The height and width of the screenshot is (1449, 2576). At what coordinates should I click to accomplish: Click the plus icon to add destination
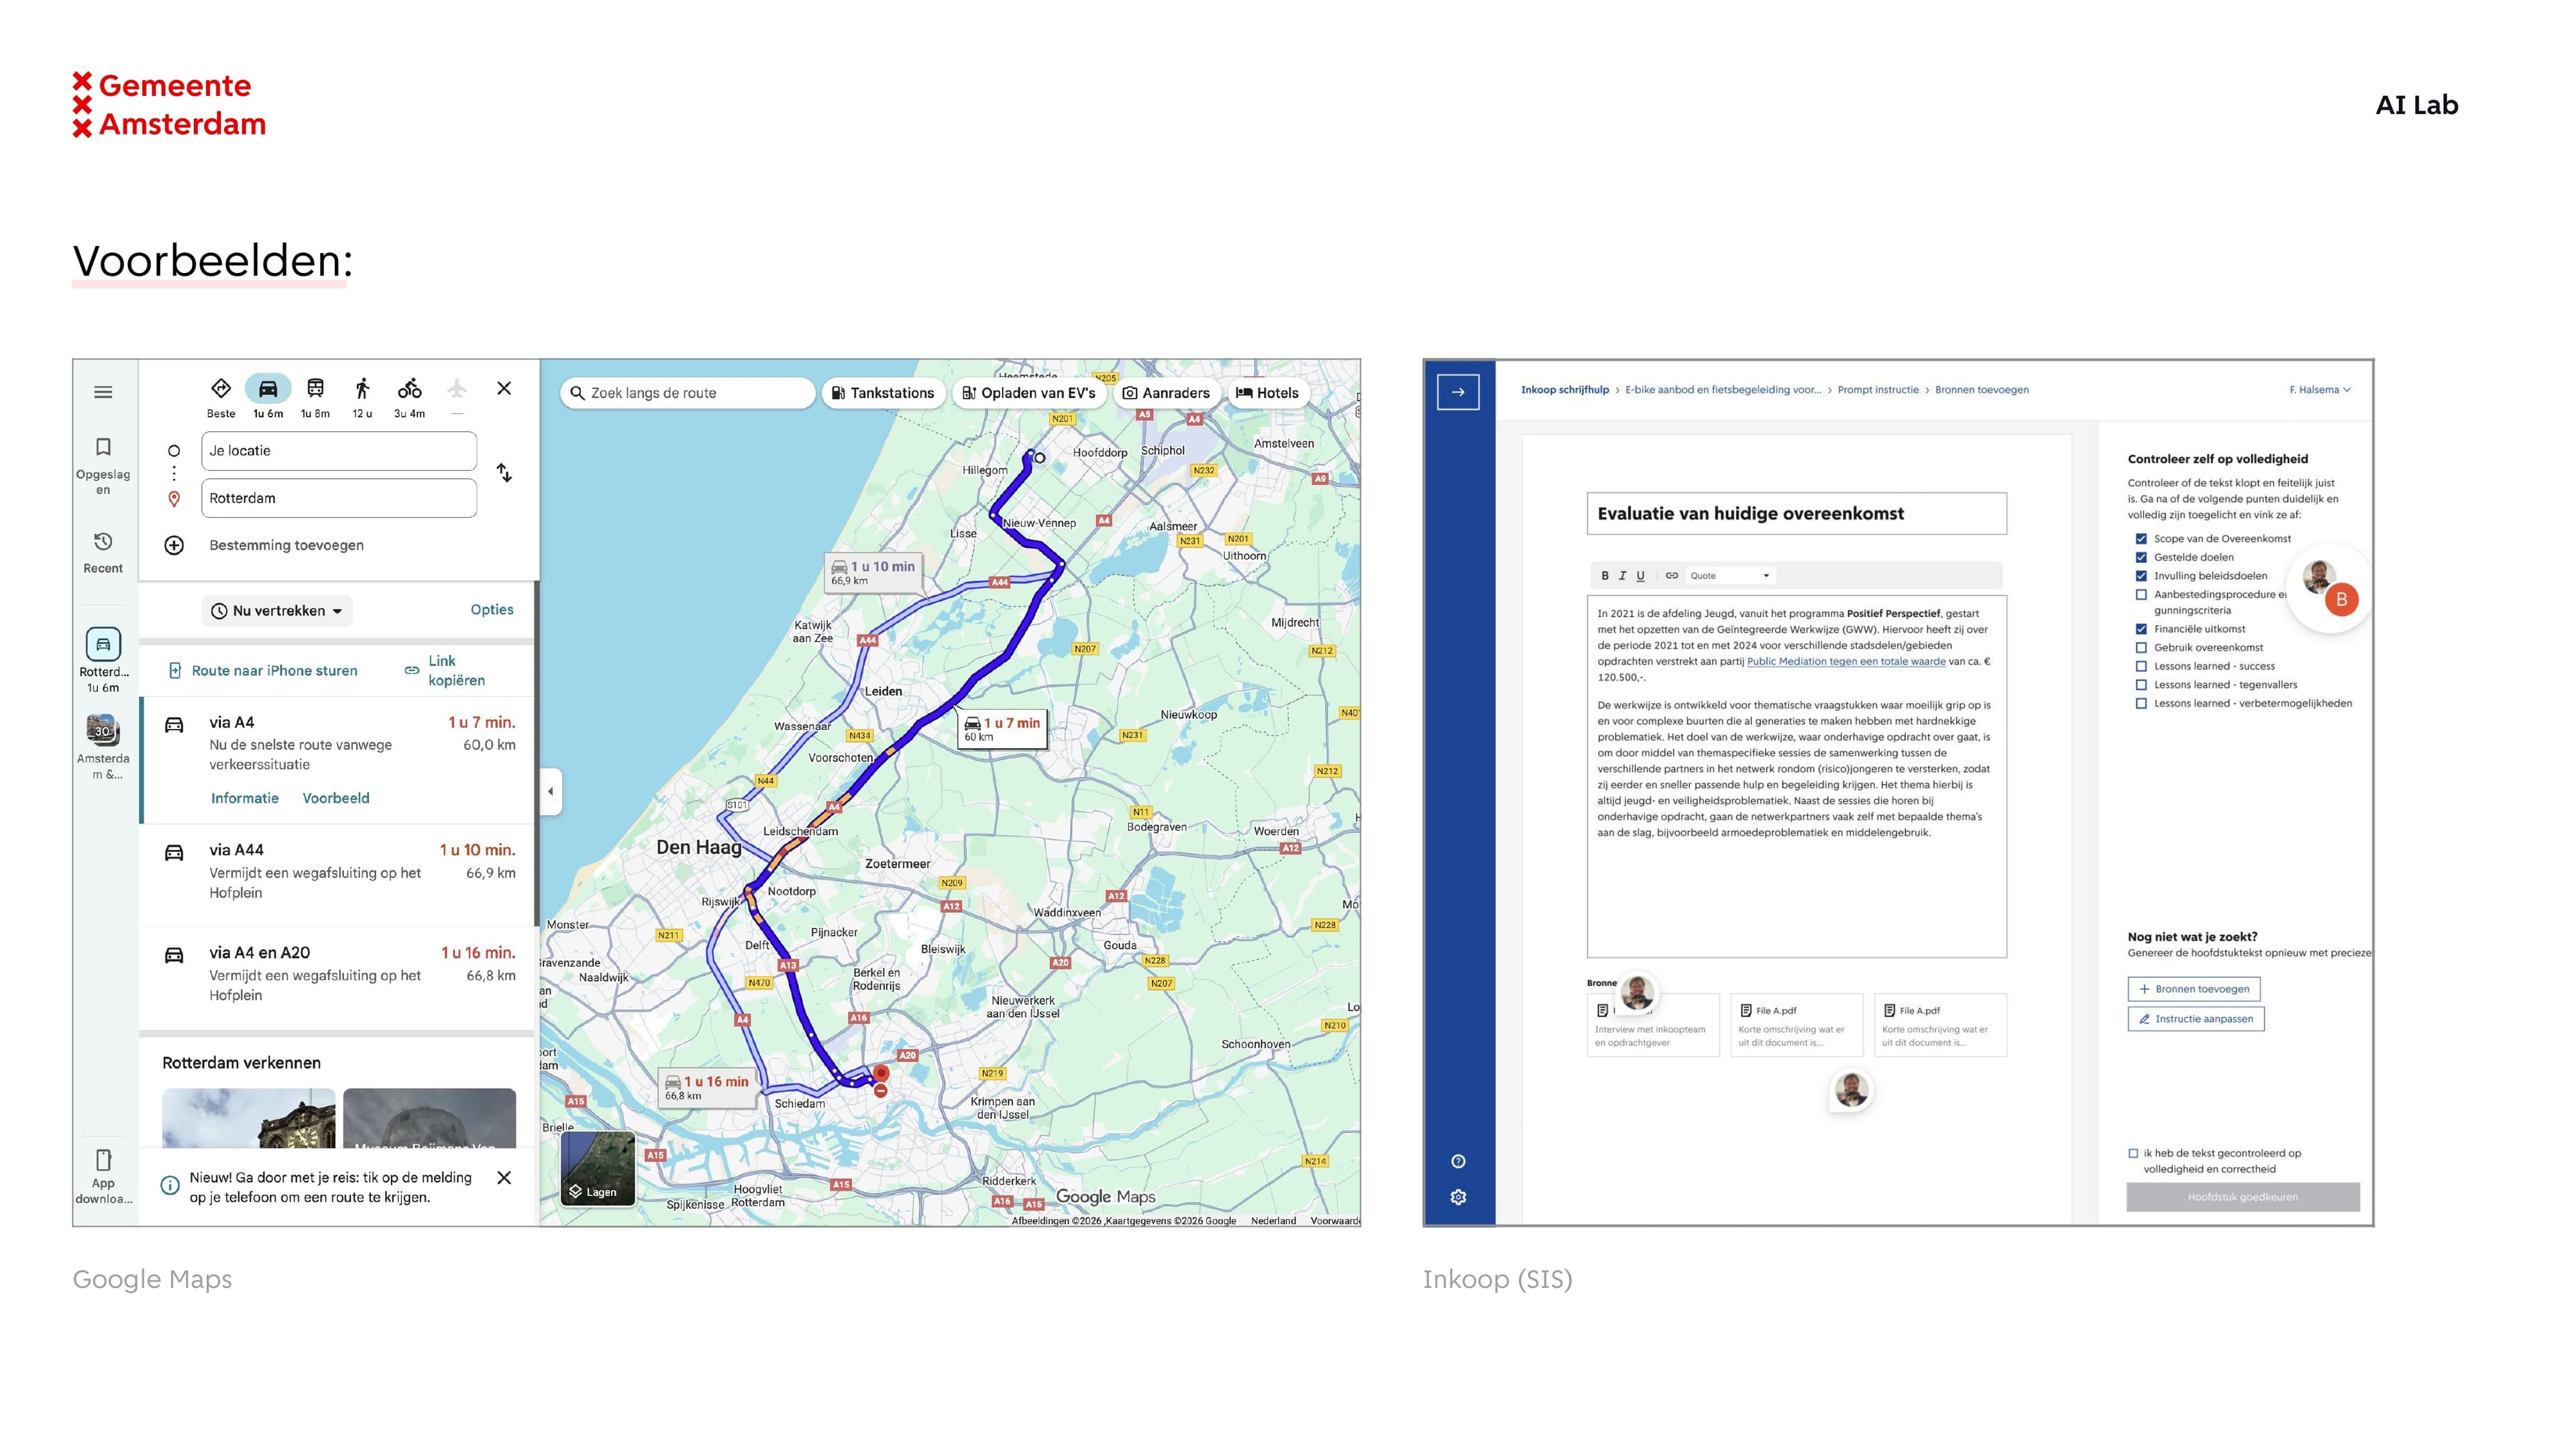pos(174,545)
